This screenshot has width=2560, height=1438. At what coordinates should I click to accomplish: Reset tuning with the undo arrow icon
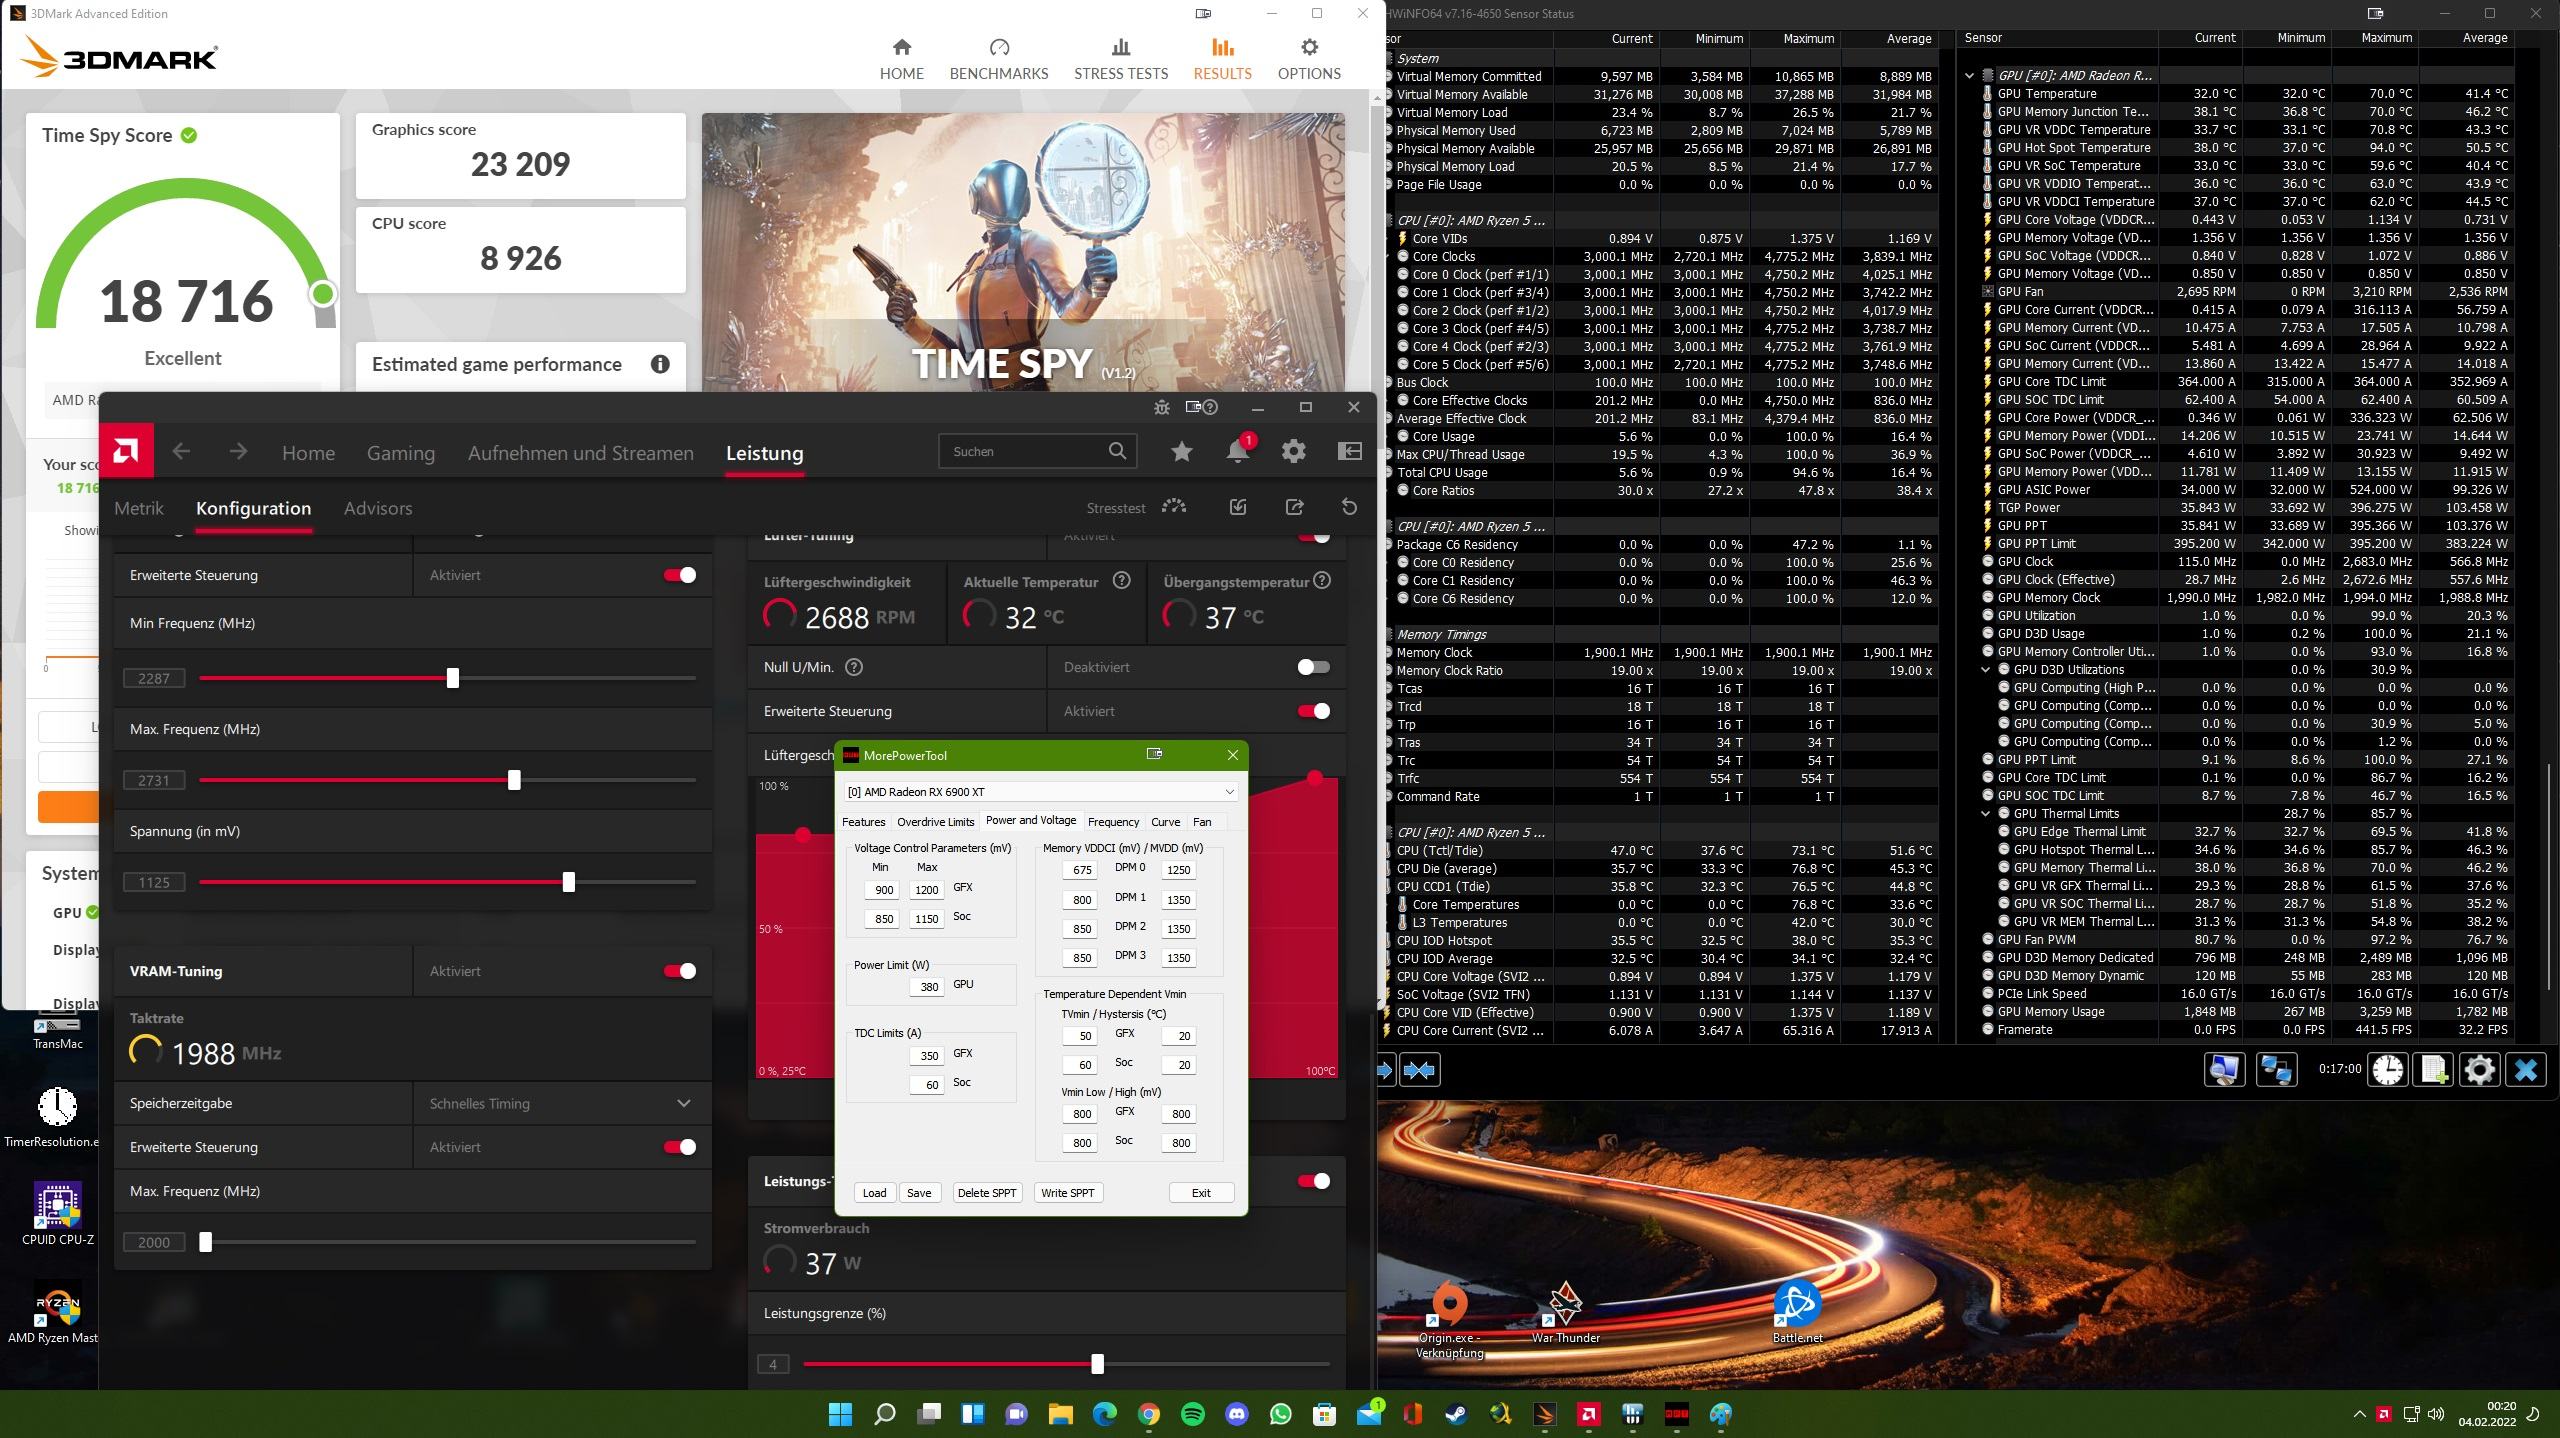pos(1349,507)
